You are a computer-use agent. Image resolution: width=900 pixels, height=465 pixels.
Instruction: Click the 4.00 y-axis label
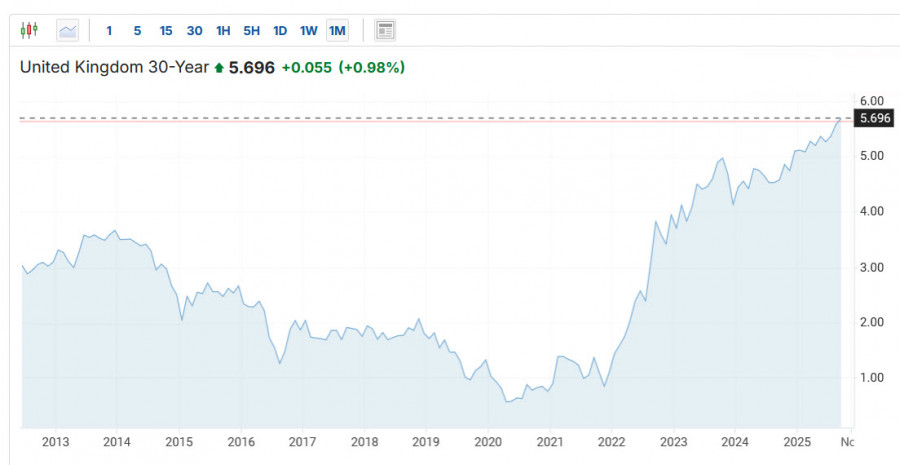click(872, 211)
